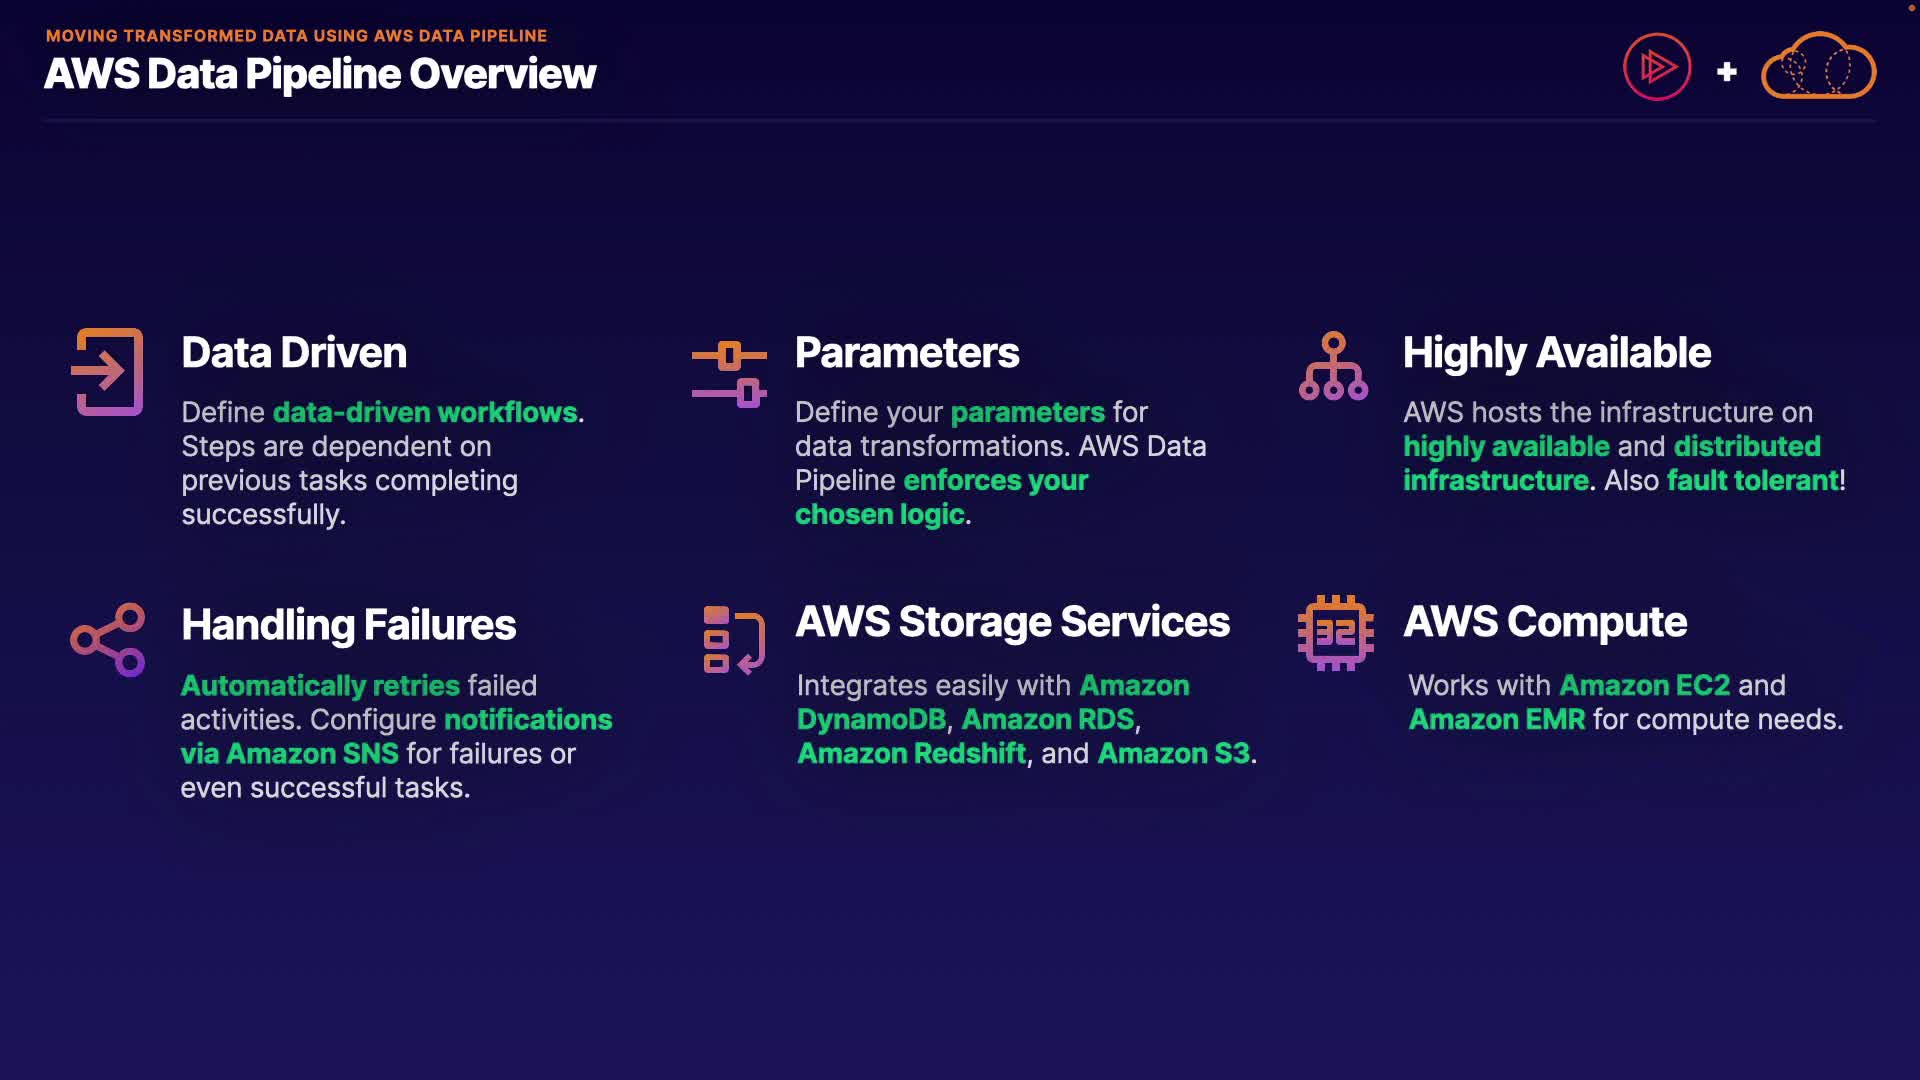
Task: Click the AWS Compute heading
Action: click(1545, 622)
